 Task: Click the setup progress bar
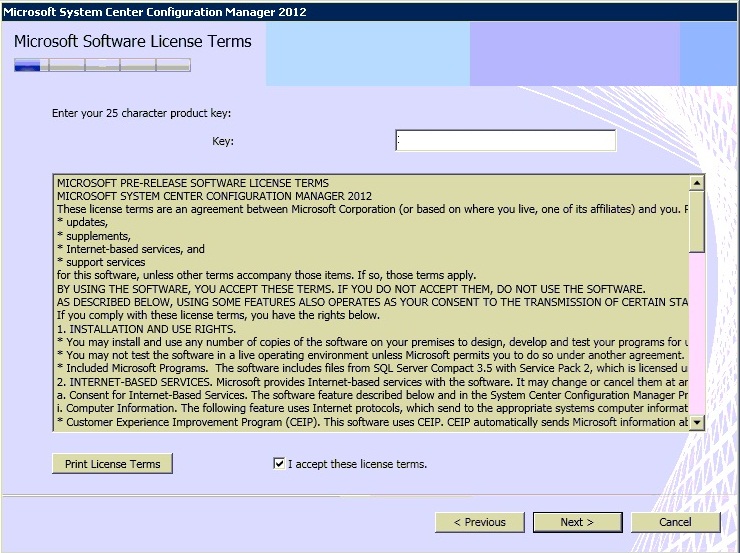pyautogui.click(x=102, y=65)
